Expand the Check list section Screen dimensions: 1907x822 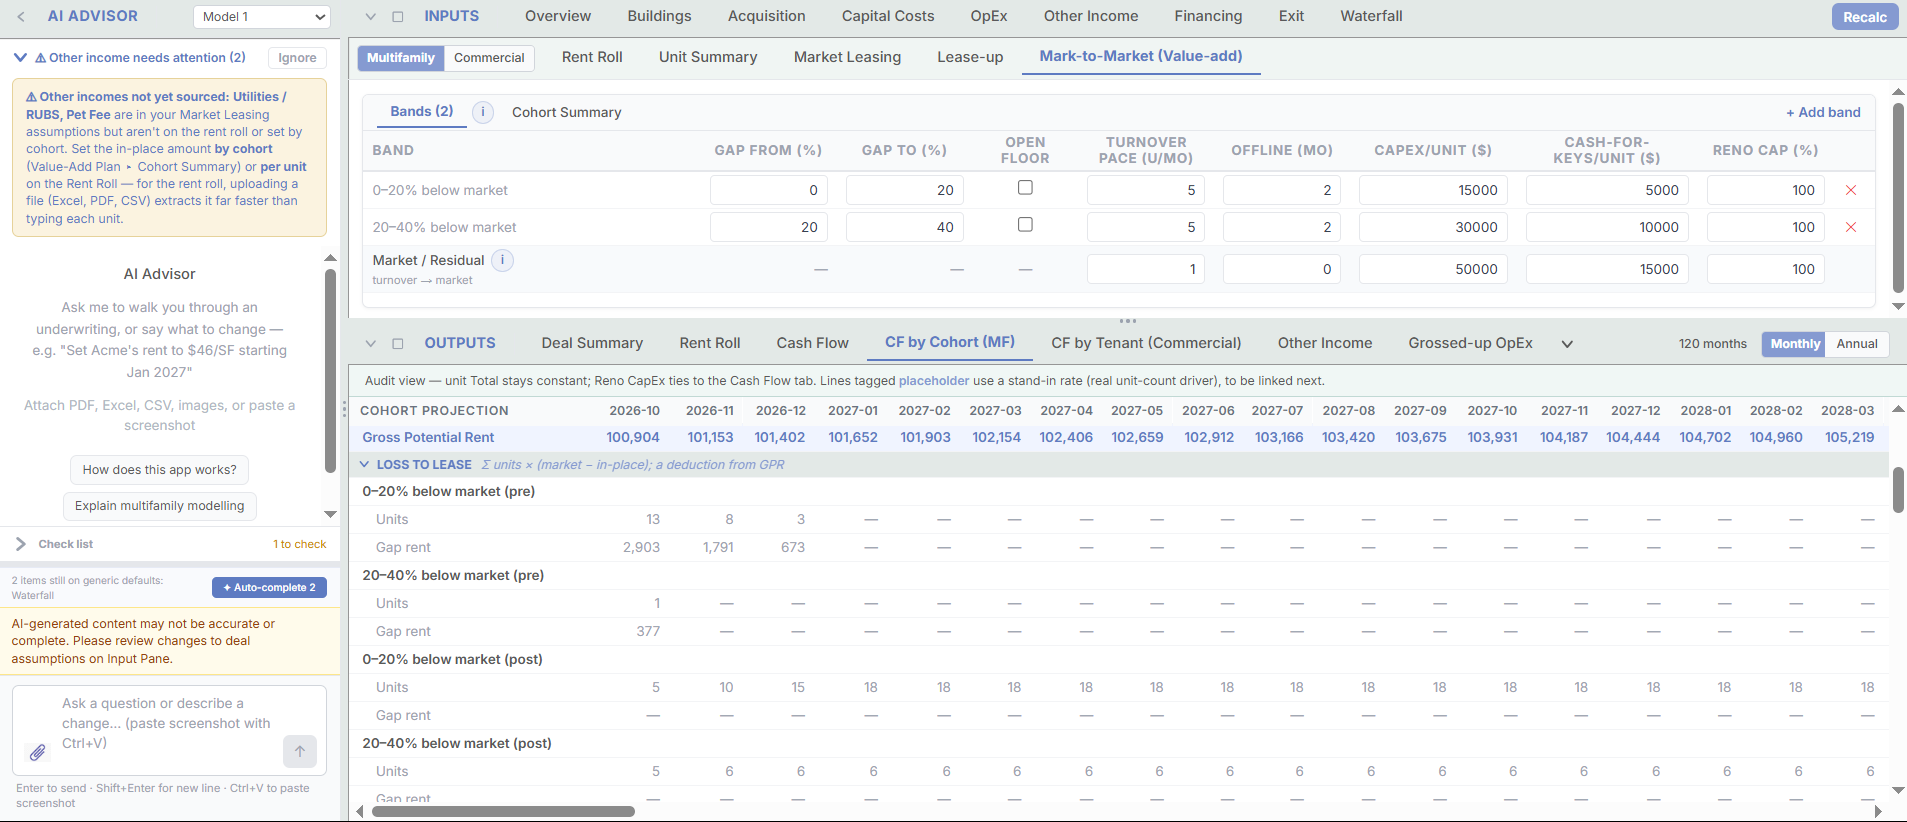tap(21, 544)
